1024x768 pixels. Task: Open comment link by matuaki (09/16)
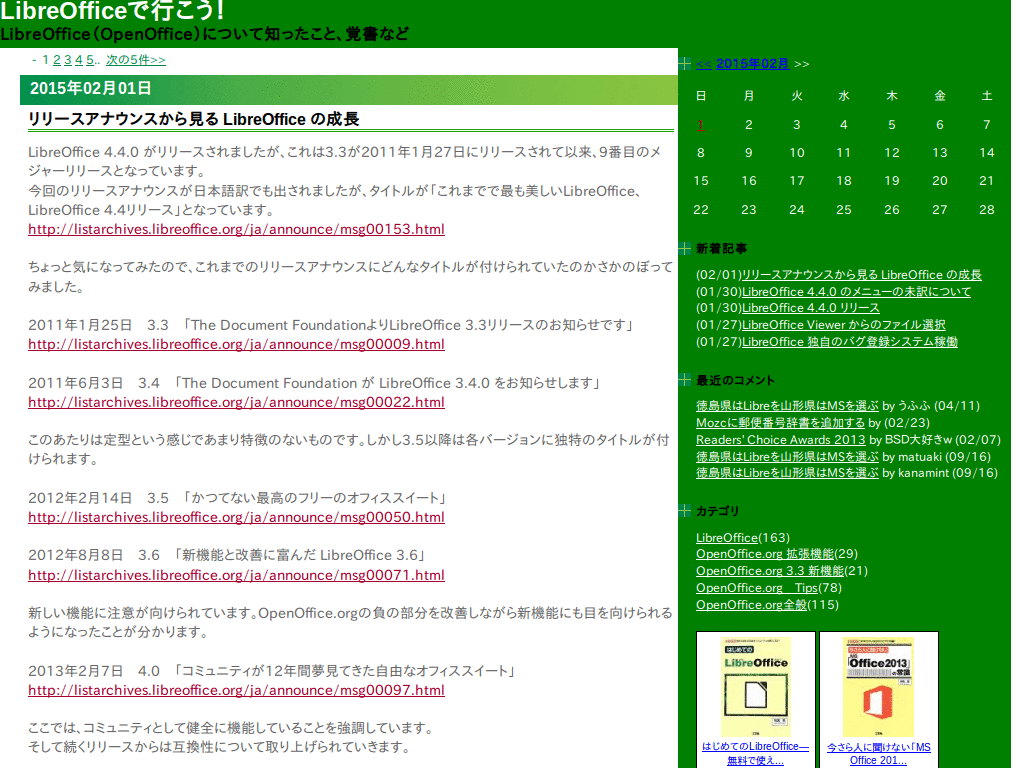(x=788, y=456)
